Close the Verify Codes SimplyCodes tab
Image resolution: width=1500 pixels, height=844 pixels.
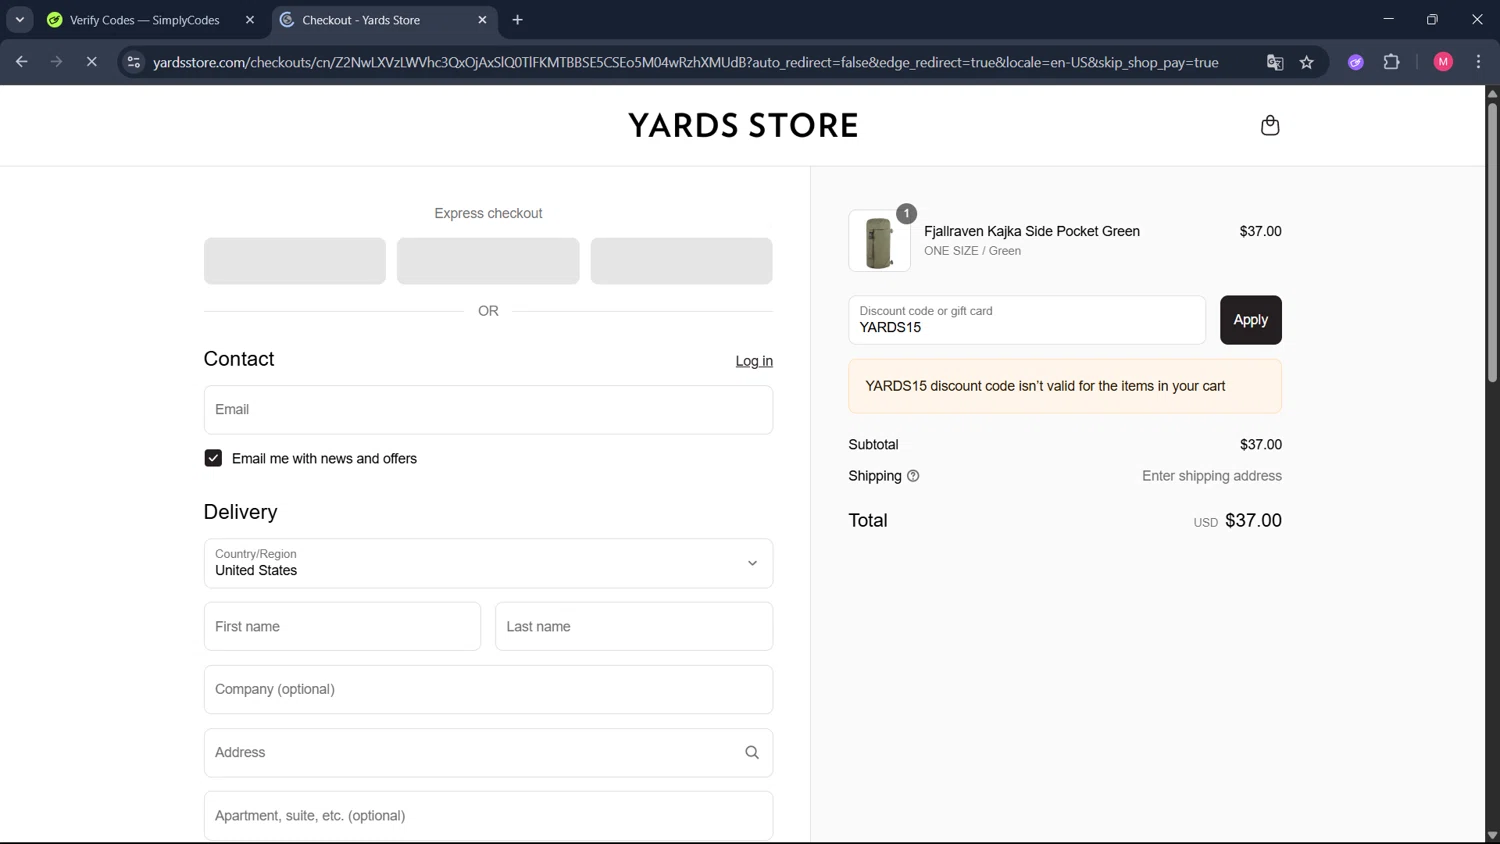(250, 20)
